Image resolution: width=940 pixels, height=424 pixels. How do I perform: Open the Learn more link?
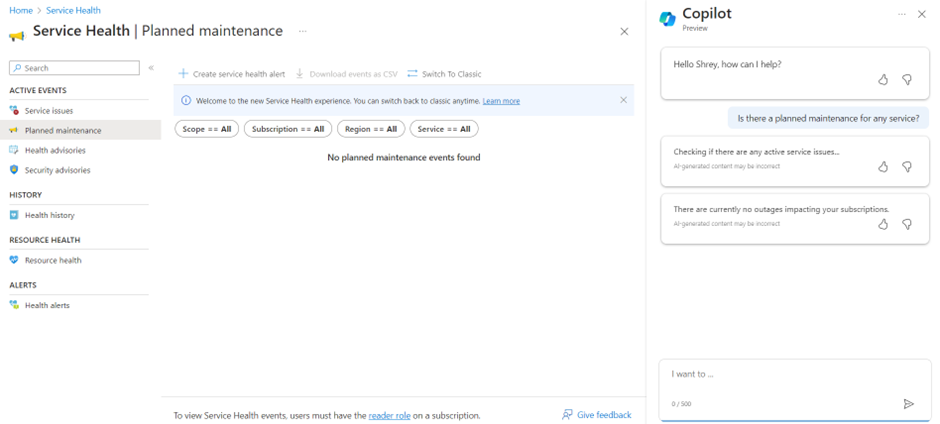coord(501,101)
